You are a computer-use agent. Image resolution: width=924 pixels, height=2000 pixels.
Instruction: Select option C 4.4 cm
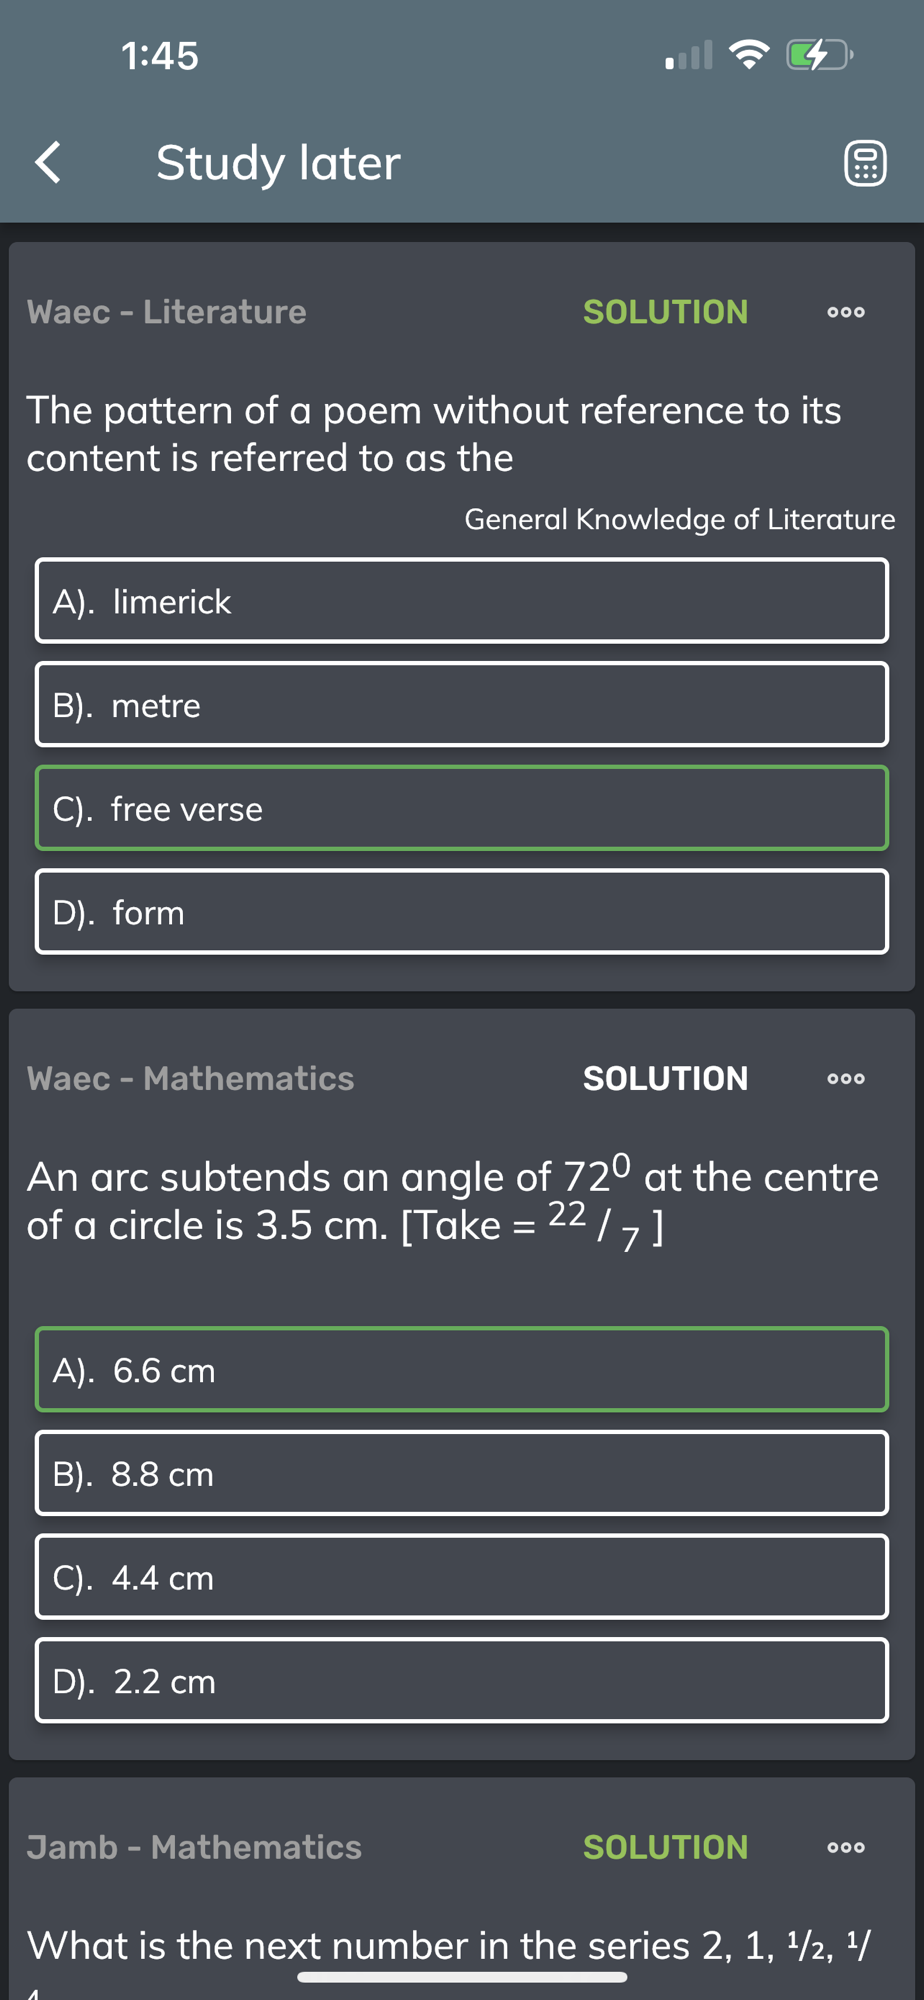tap(462, 1577)
